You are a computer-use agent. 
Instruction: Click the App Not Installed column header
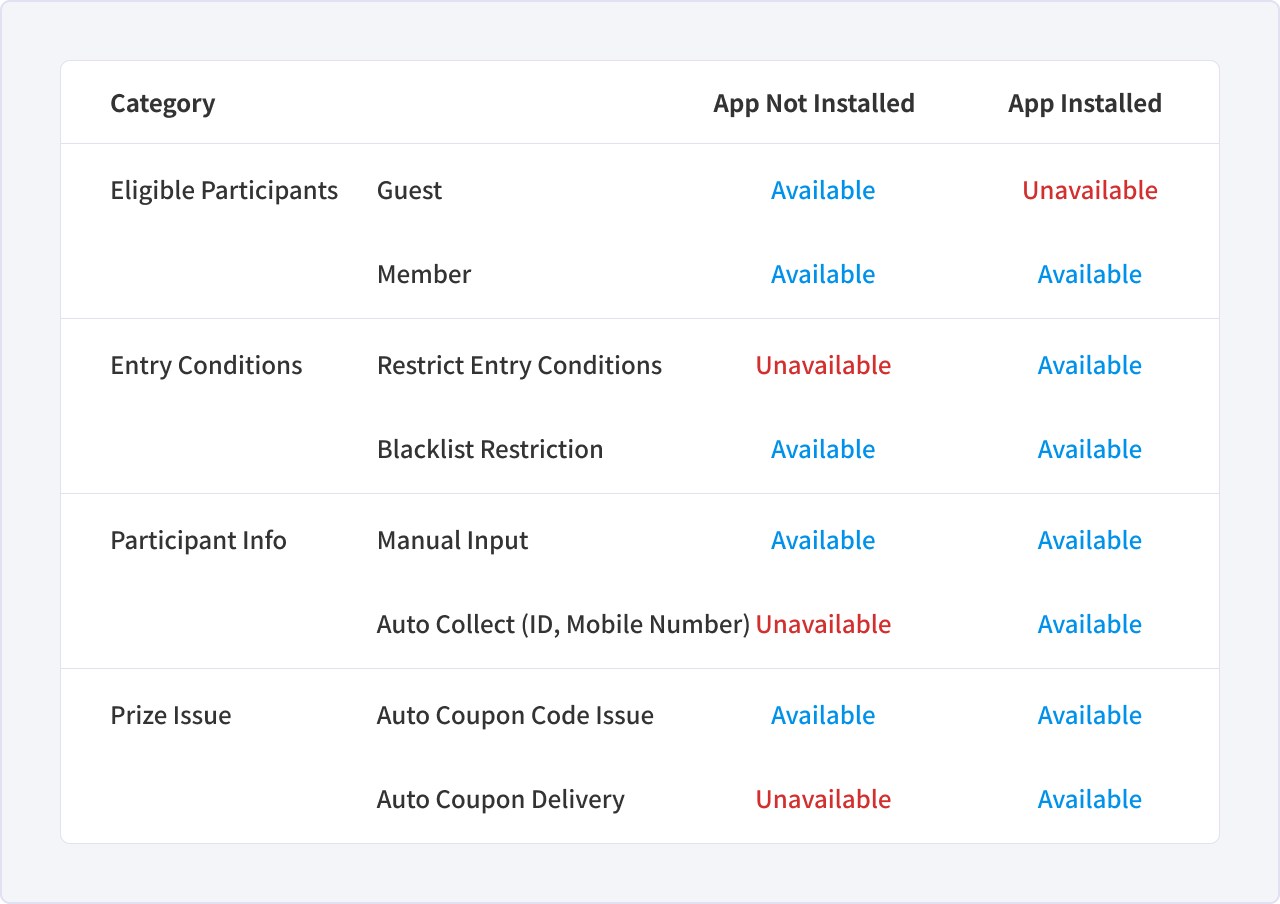pyautogui.click(x=814, y=103)
